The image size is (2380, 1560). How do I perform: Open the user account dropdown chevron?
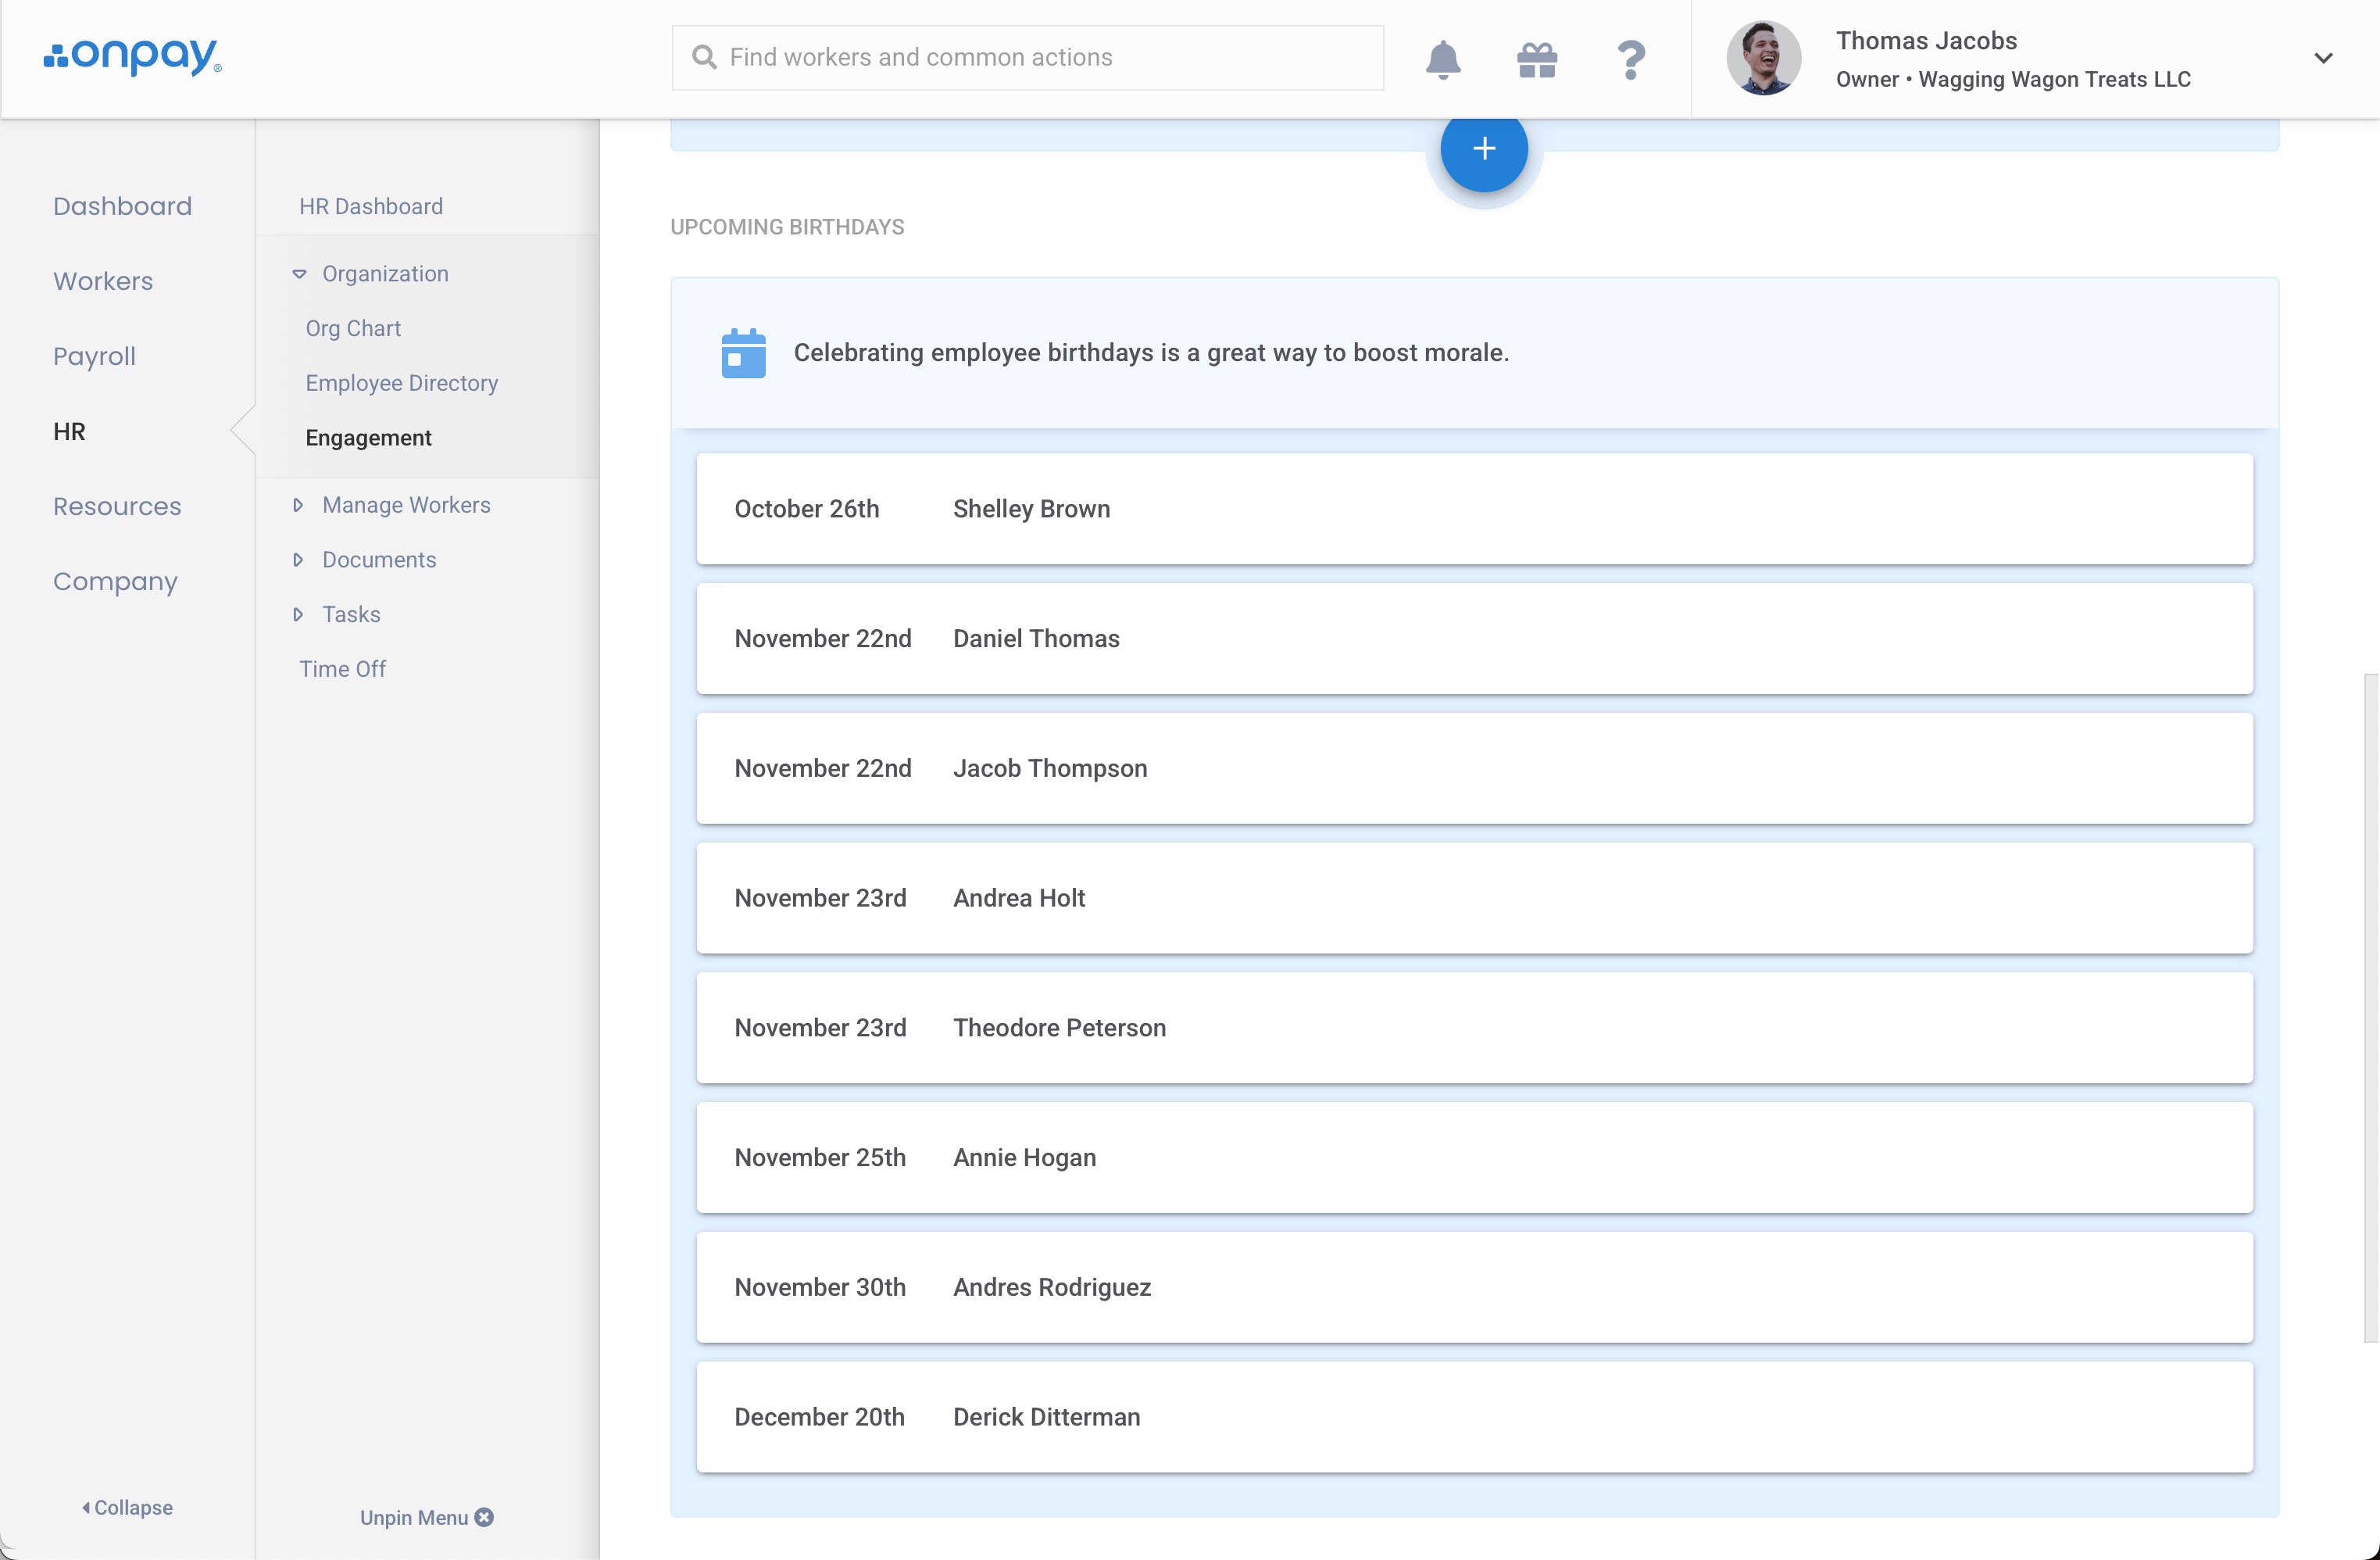(x=2323, y=58)
